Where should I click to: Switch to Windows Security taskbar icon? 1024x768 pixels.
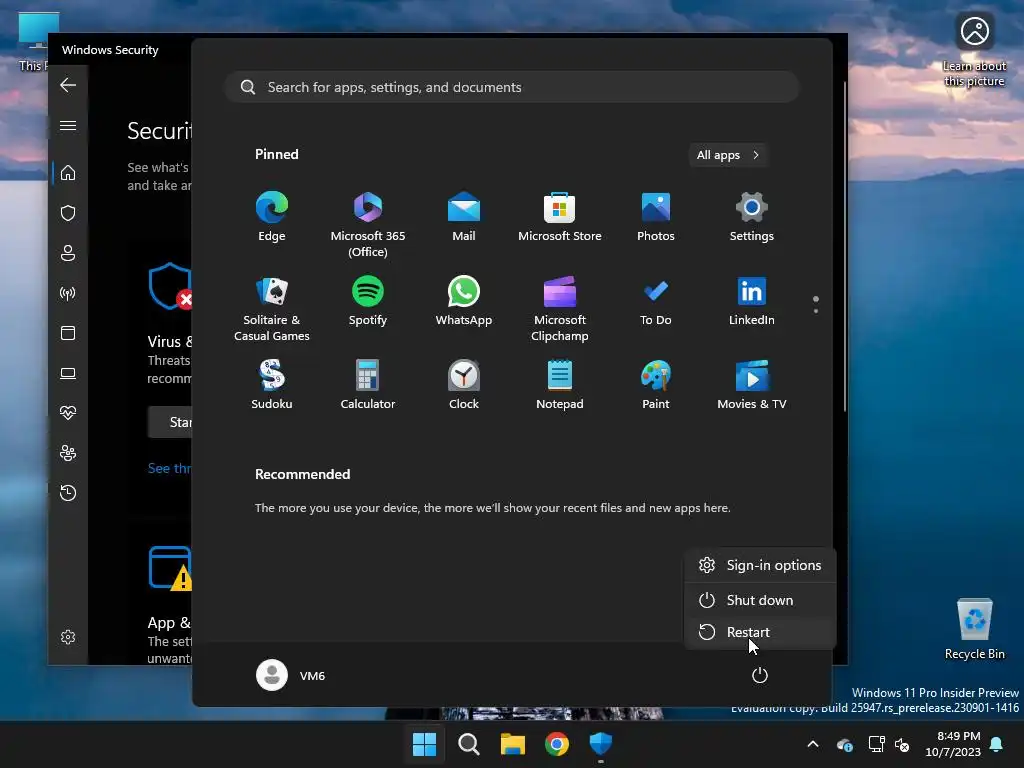[x=601, y=744]
